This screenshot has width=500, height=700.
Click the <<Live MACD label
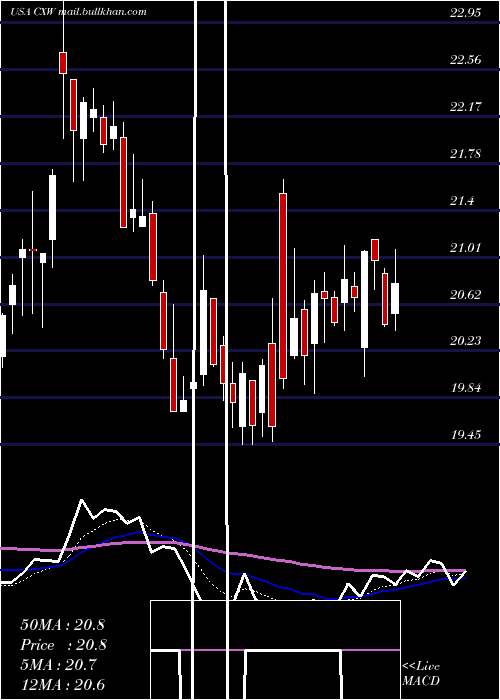tap(421, 673)
